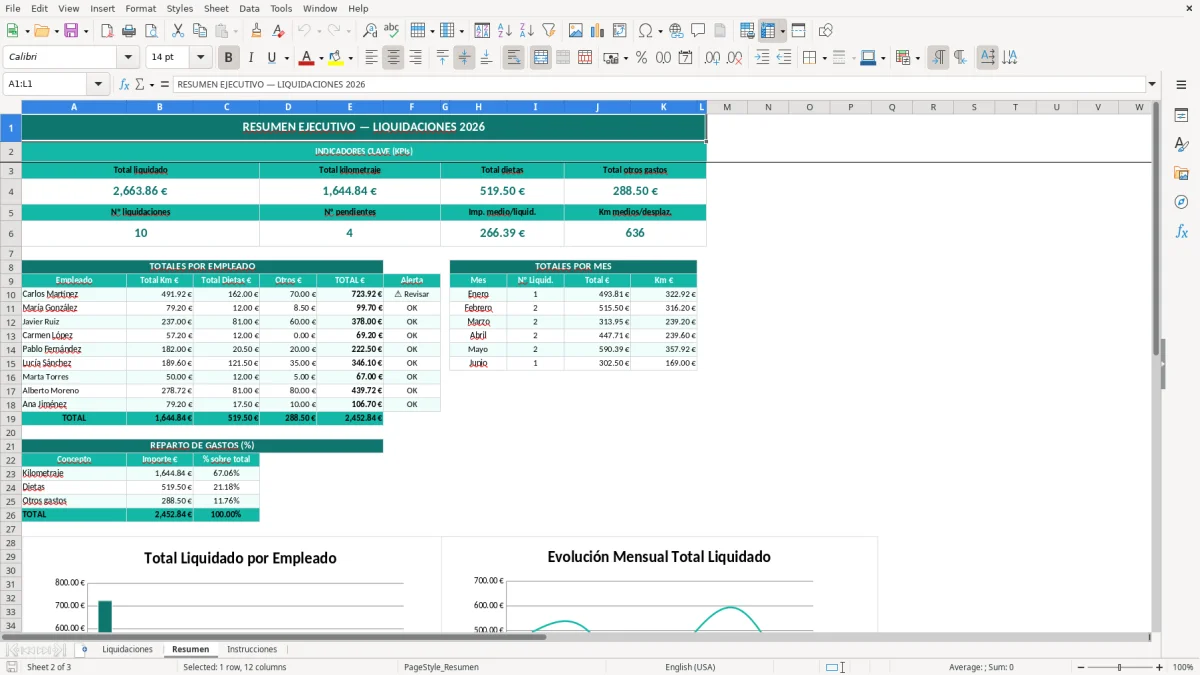Click in the formula input line
The width and height of the screenshot is (1200, 675).
[659, 84]
